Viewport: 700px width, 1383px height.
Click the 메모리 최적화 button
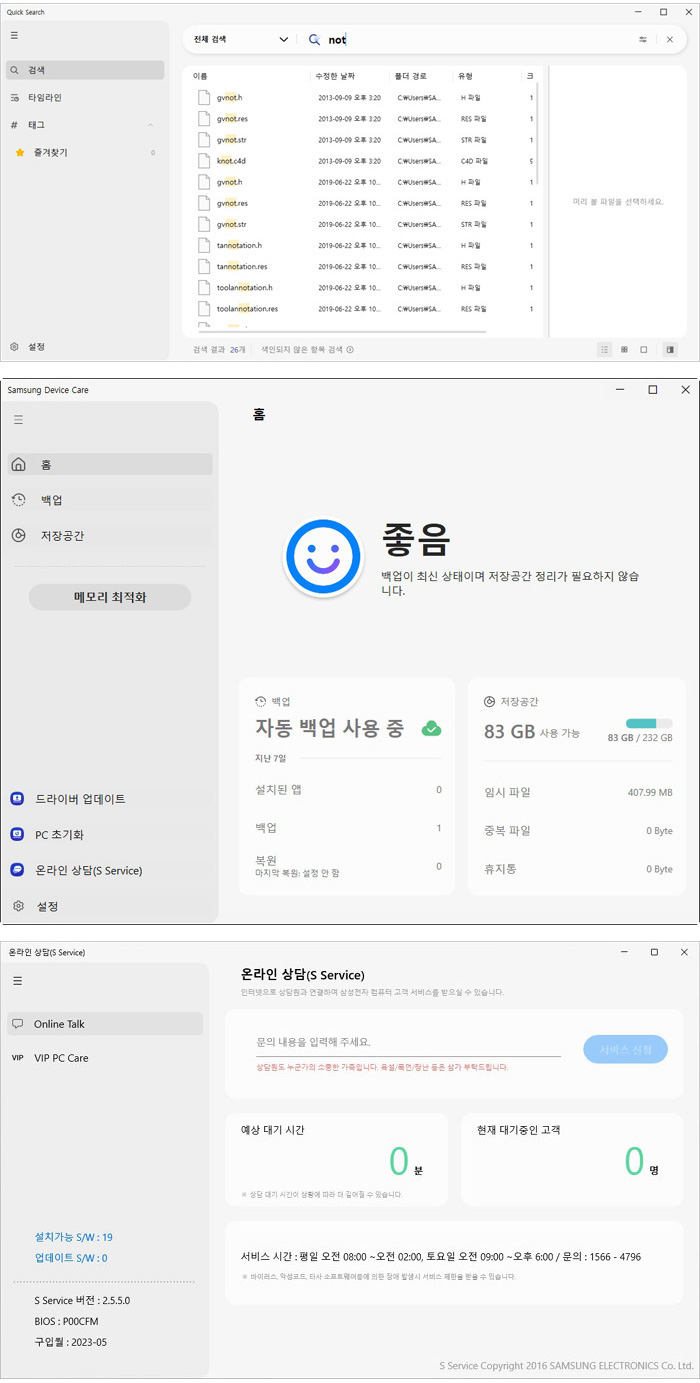pyautogui.click(x=110, y=597)
